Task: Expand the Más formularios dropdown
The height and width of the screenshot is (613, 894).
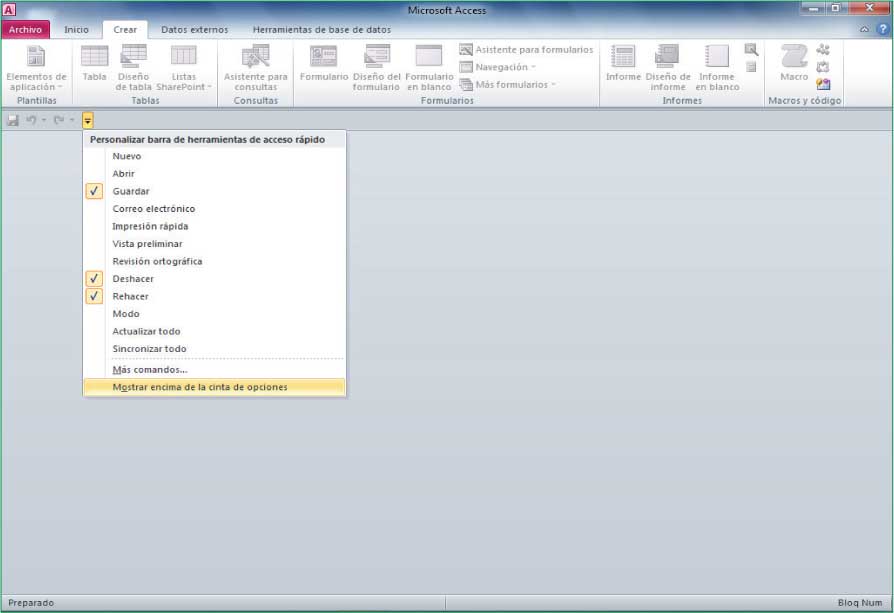Action: pyautogui.click(x=511, y=85)
